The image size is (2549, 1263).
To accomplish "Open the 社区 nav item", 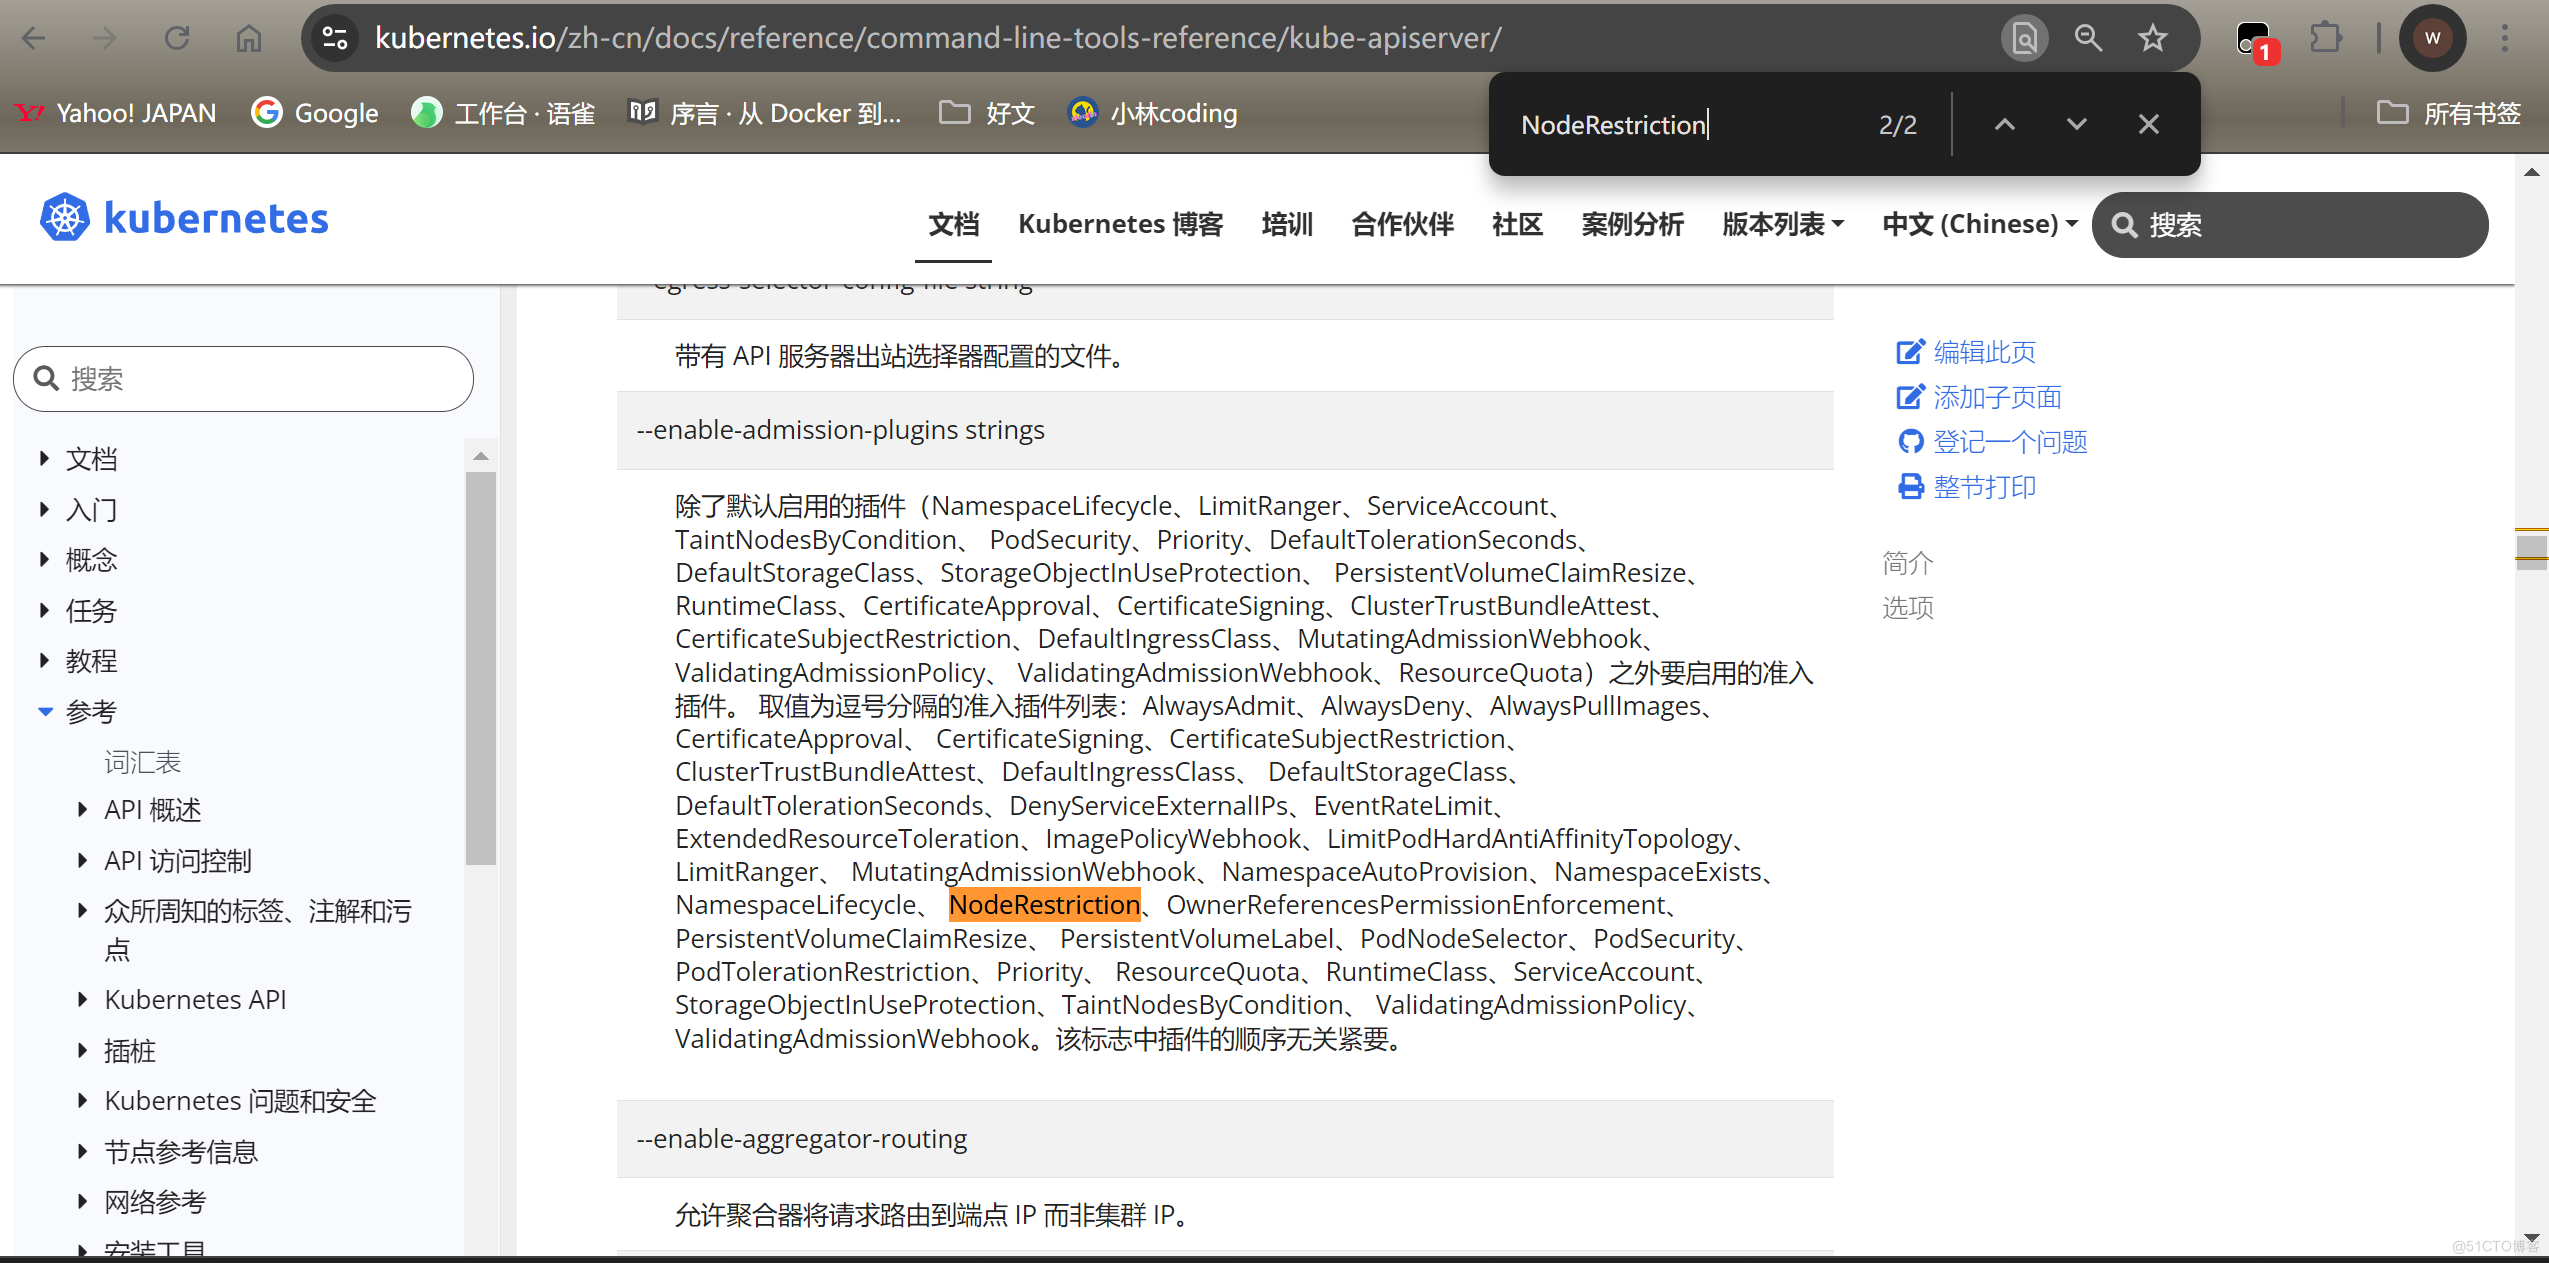I will [x=1517, y=224].
